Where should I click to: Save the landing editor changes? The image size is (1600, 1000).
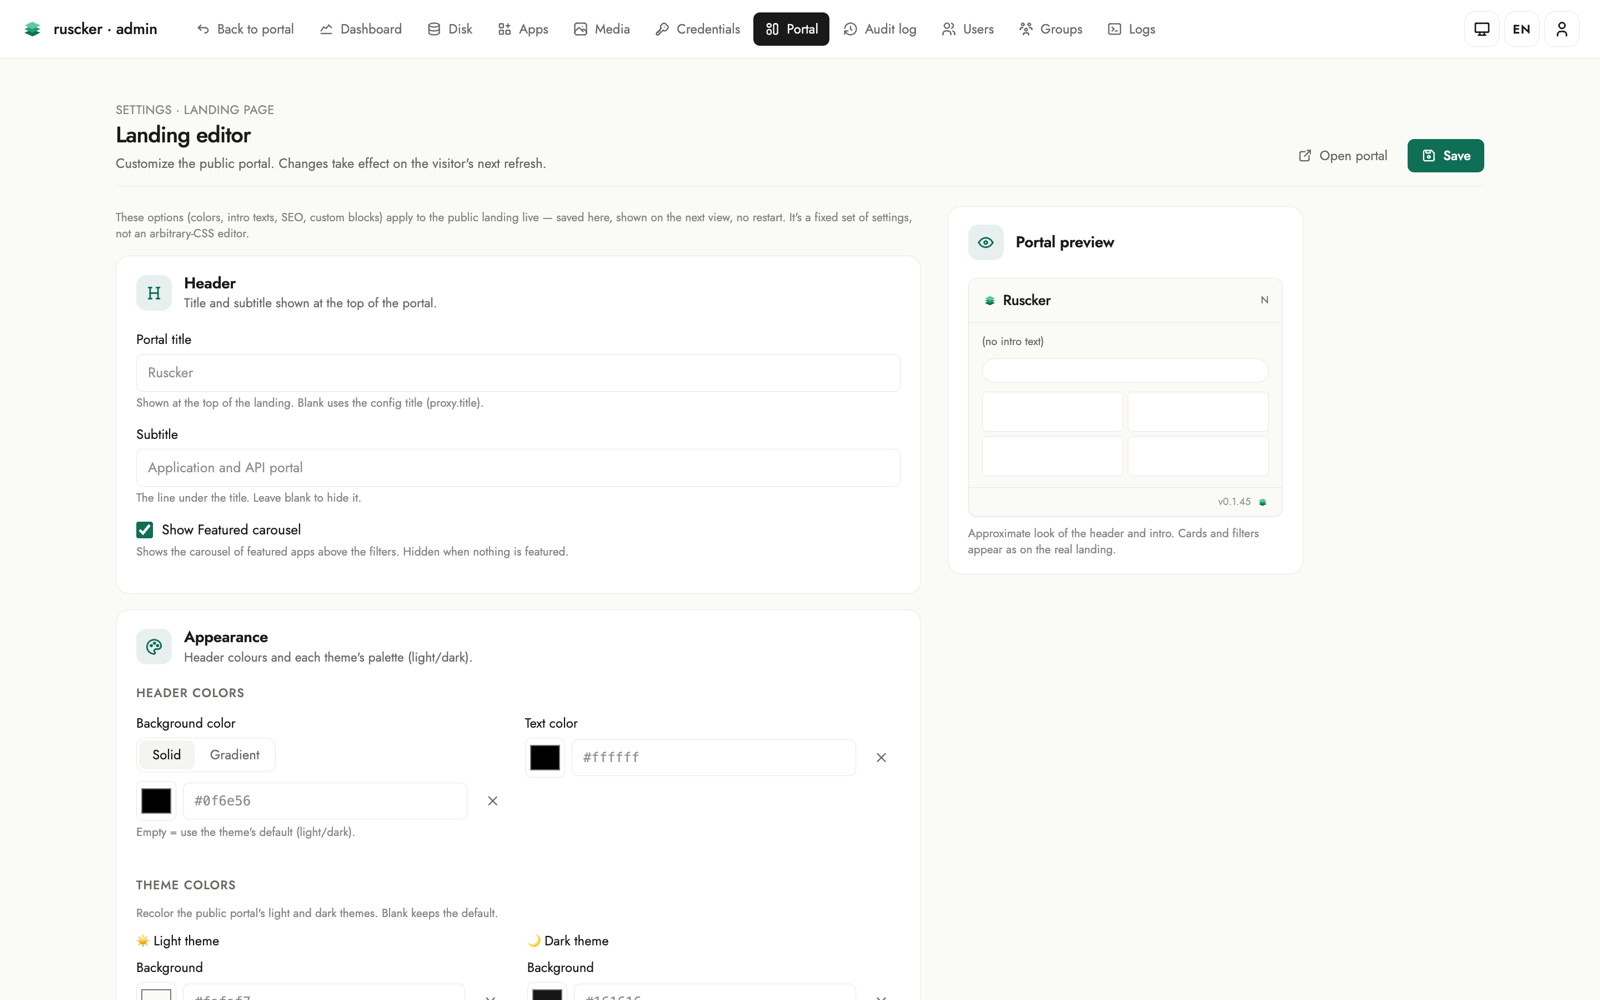coord(1446,156)
